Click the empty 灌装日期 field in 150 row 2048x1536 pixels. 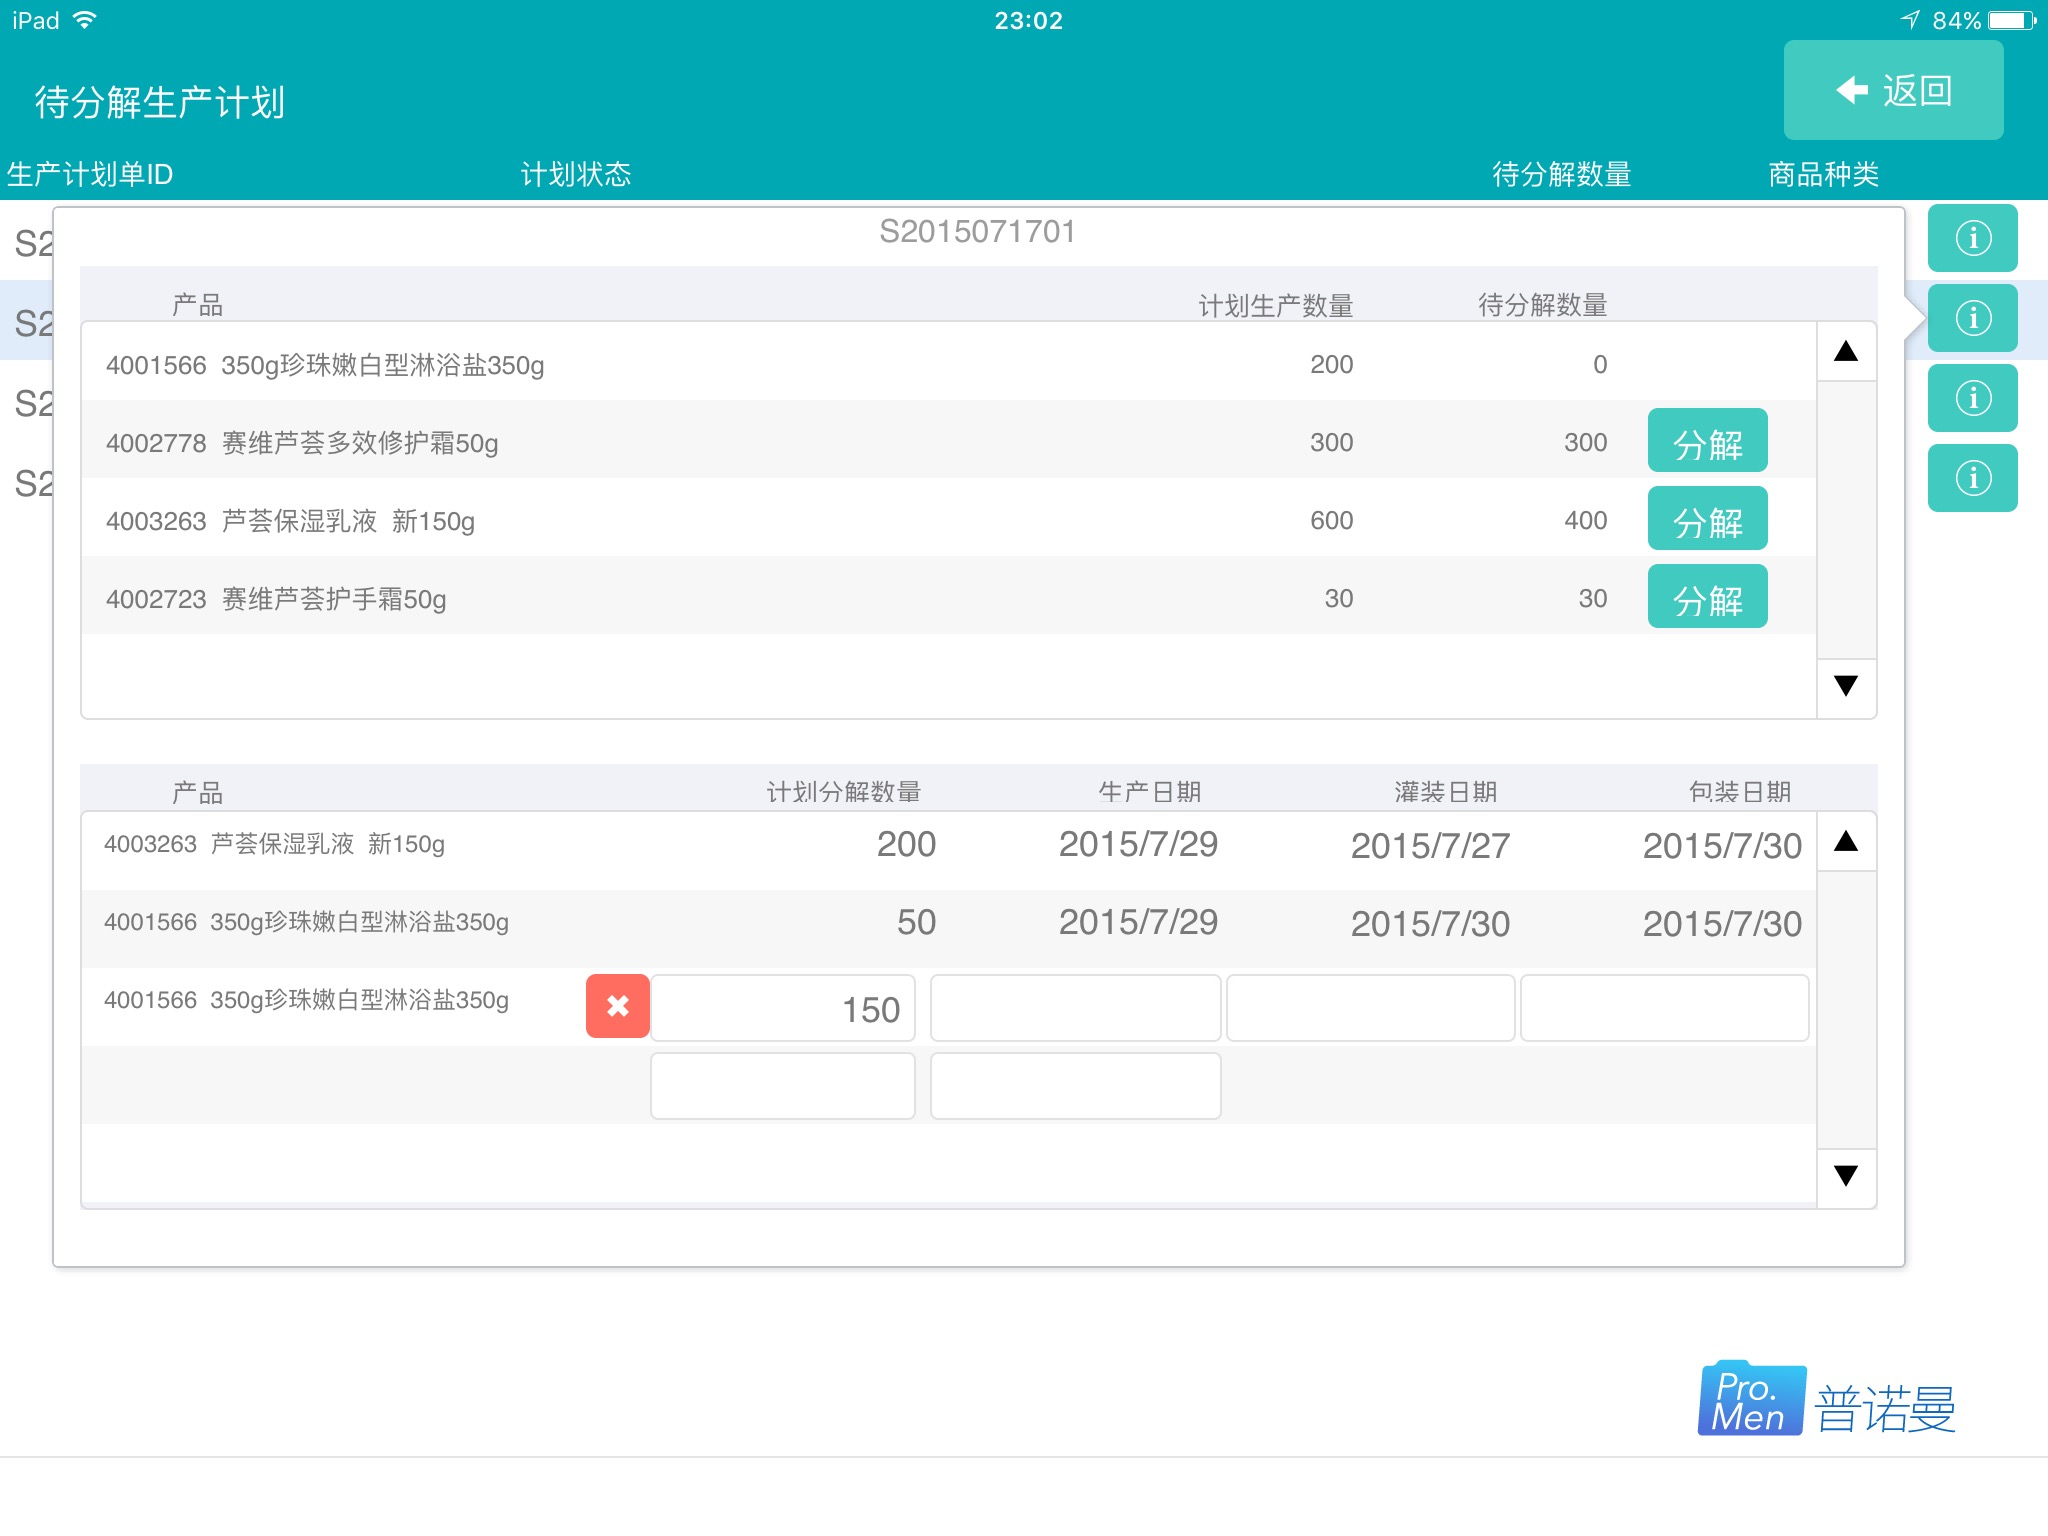(1370, 1008)
